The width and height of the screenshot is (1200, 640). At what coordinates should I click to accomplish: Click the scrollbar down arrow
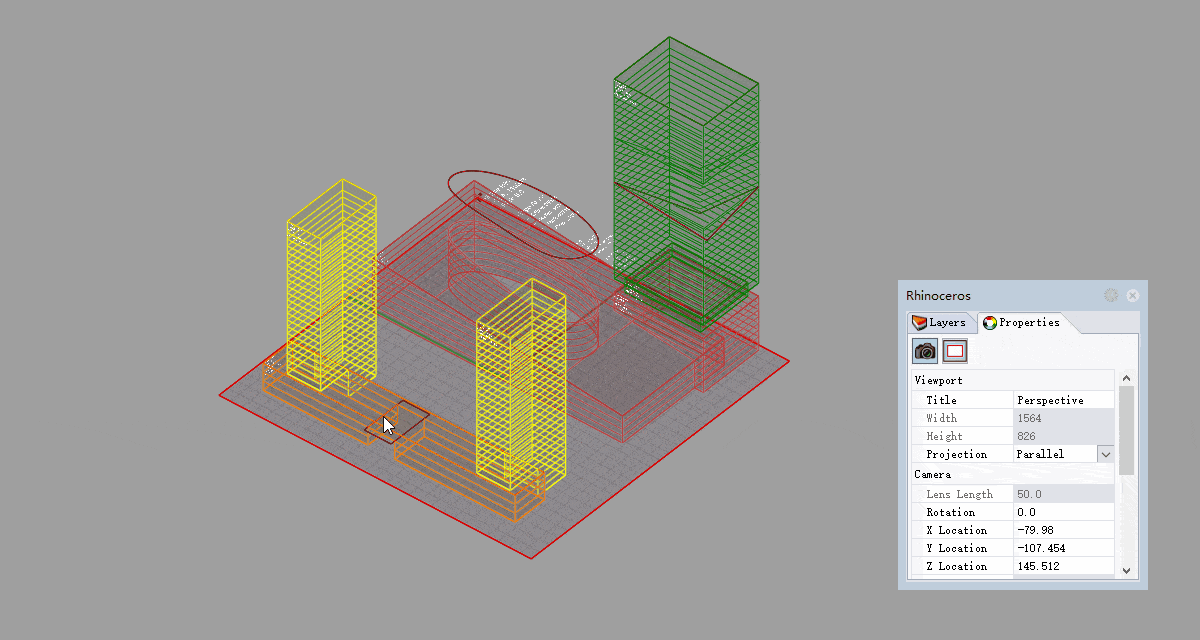pyautogui.click(x=1126, y=571)
